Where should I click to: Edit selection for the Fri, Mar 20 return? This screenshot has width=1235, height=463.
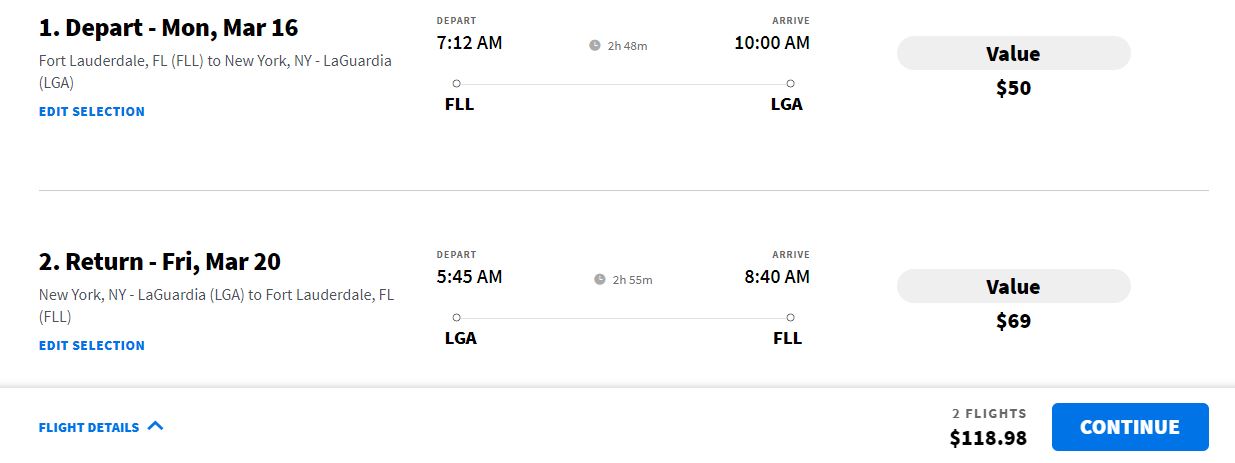pyautogui.click(x=92, y=346)
